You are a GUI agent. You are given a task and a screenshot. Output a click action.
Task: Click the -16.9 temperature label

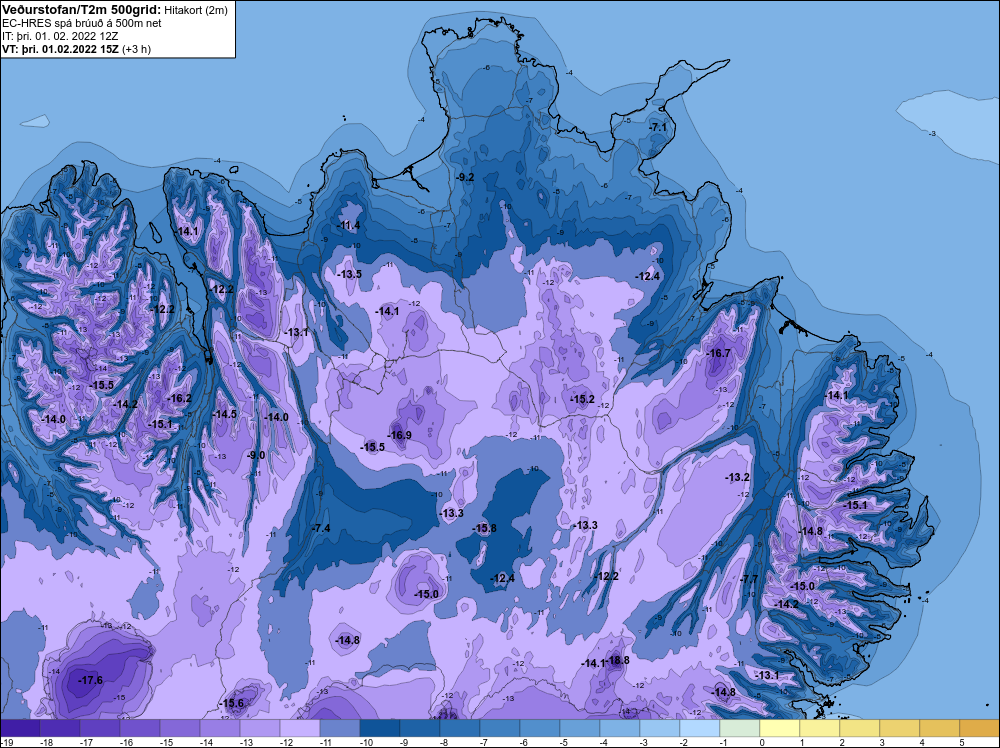399,436
